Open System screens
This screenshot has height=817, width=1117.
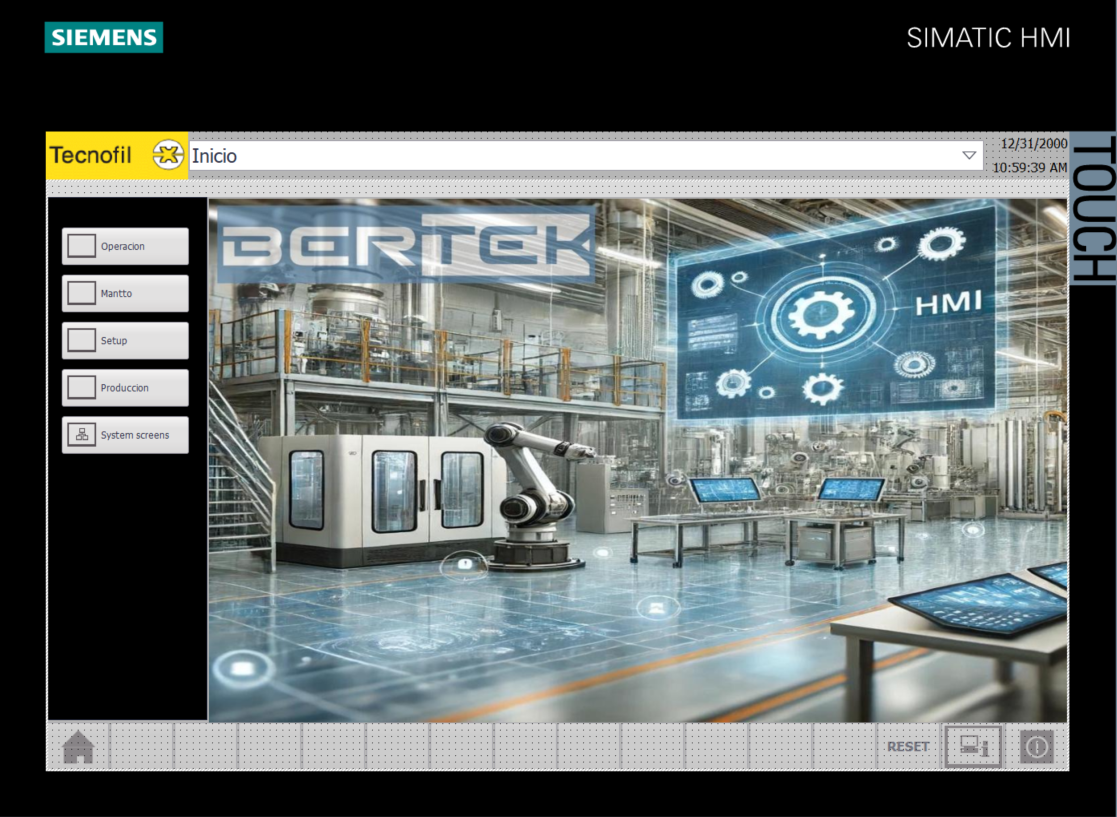125,434
